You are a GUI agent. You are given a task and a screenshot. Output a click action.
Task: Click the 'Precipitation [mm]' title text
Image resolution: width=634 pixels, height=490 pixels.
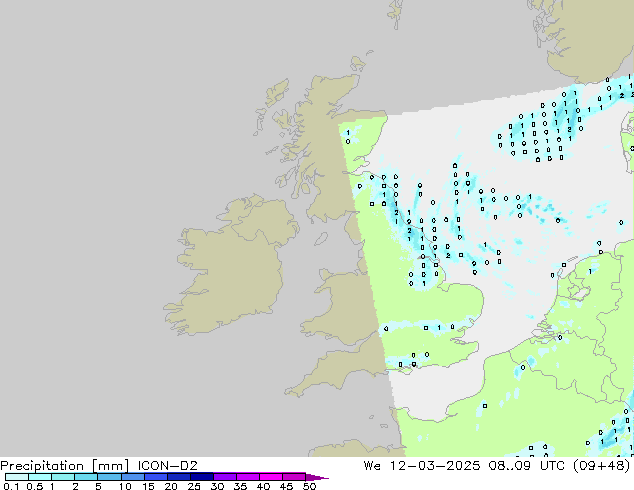(x=65, y=466)
